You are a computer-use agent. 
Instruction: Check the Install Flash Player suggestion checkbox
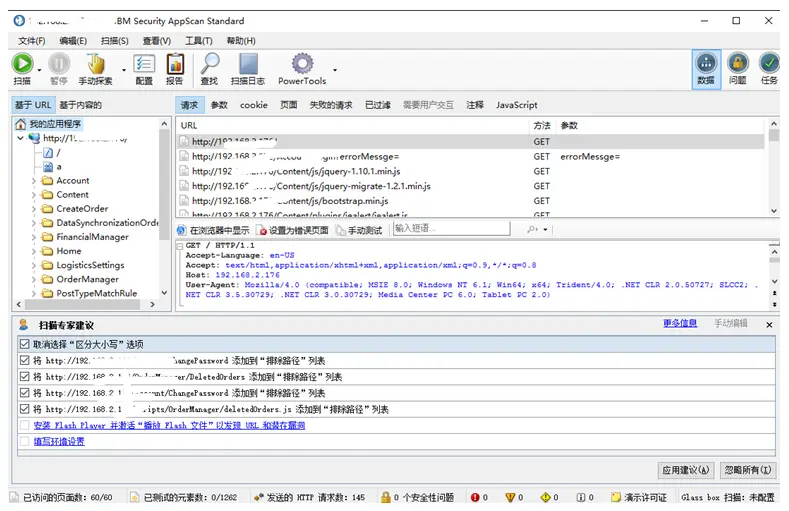[x=24, y=425]
